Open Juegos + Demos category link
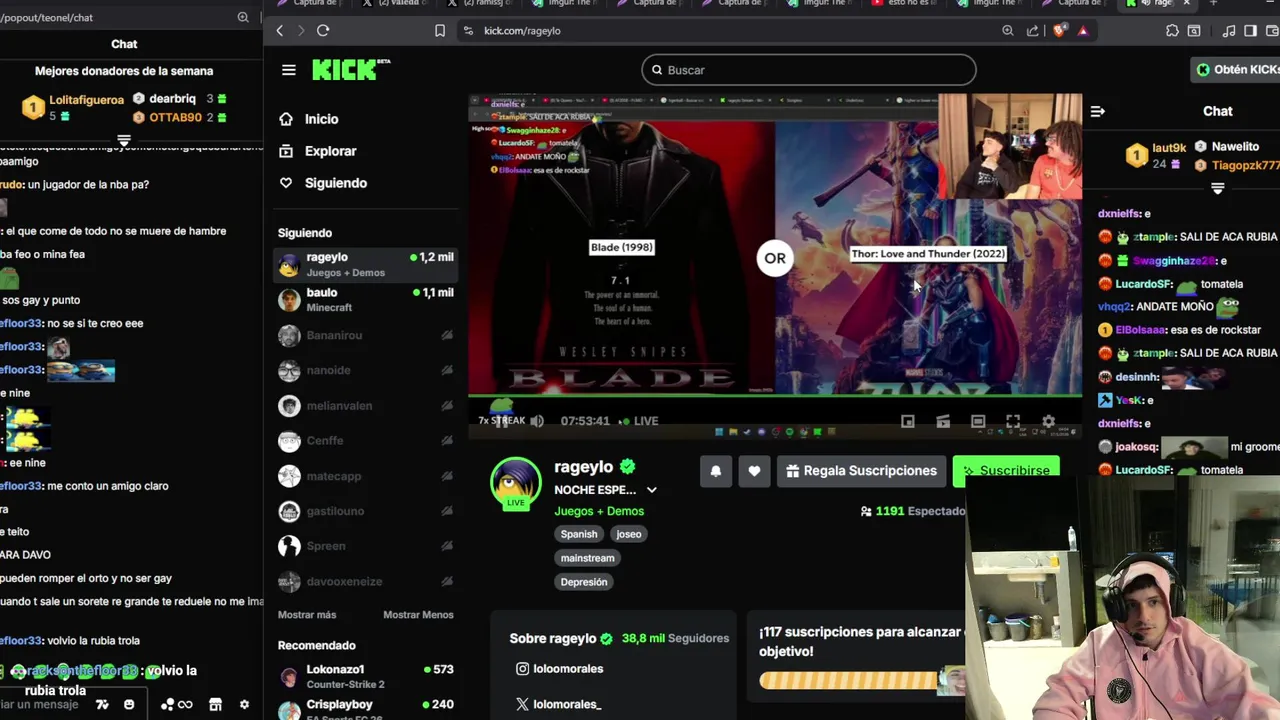1280x720 pixels. click(x=599, y=511)
